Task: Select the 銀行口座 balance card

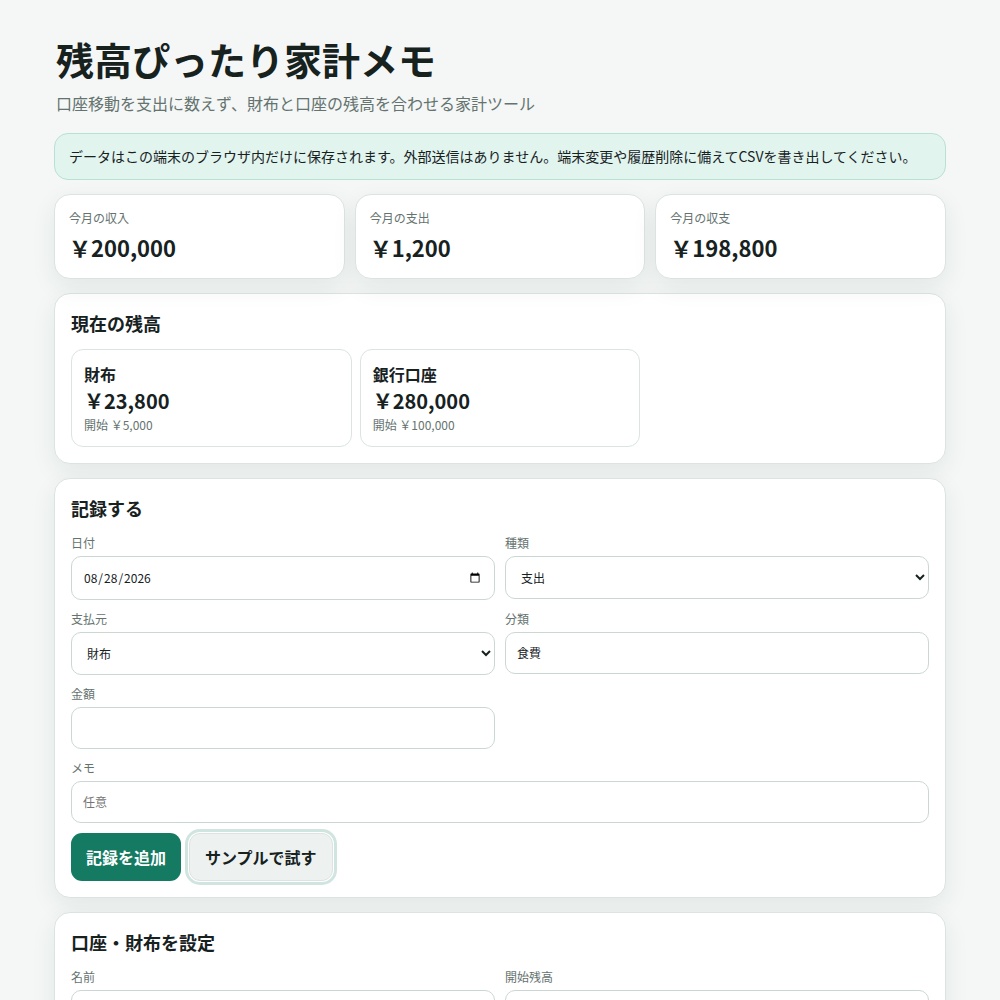Action: (x=499, y=398)
